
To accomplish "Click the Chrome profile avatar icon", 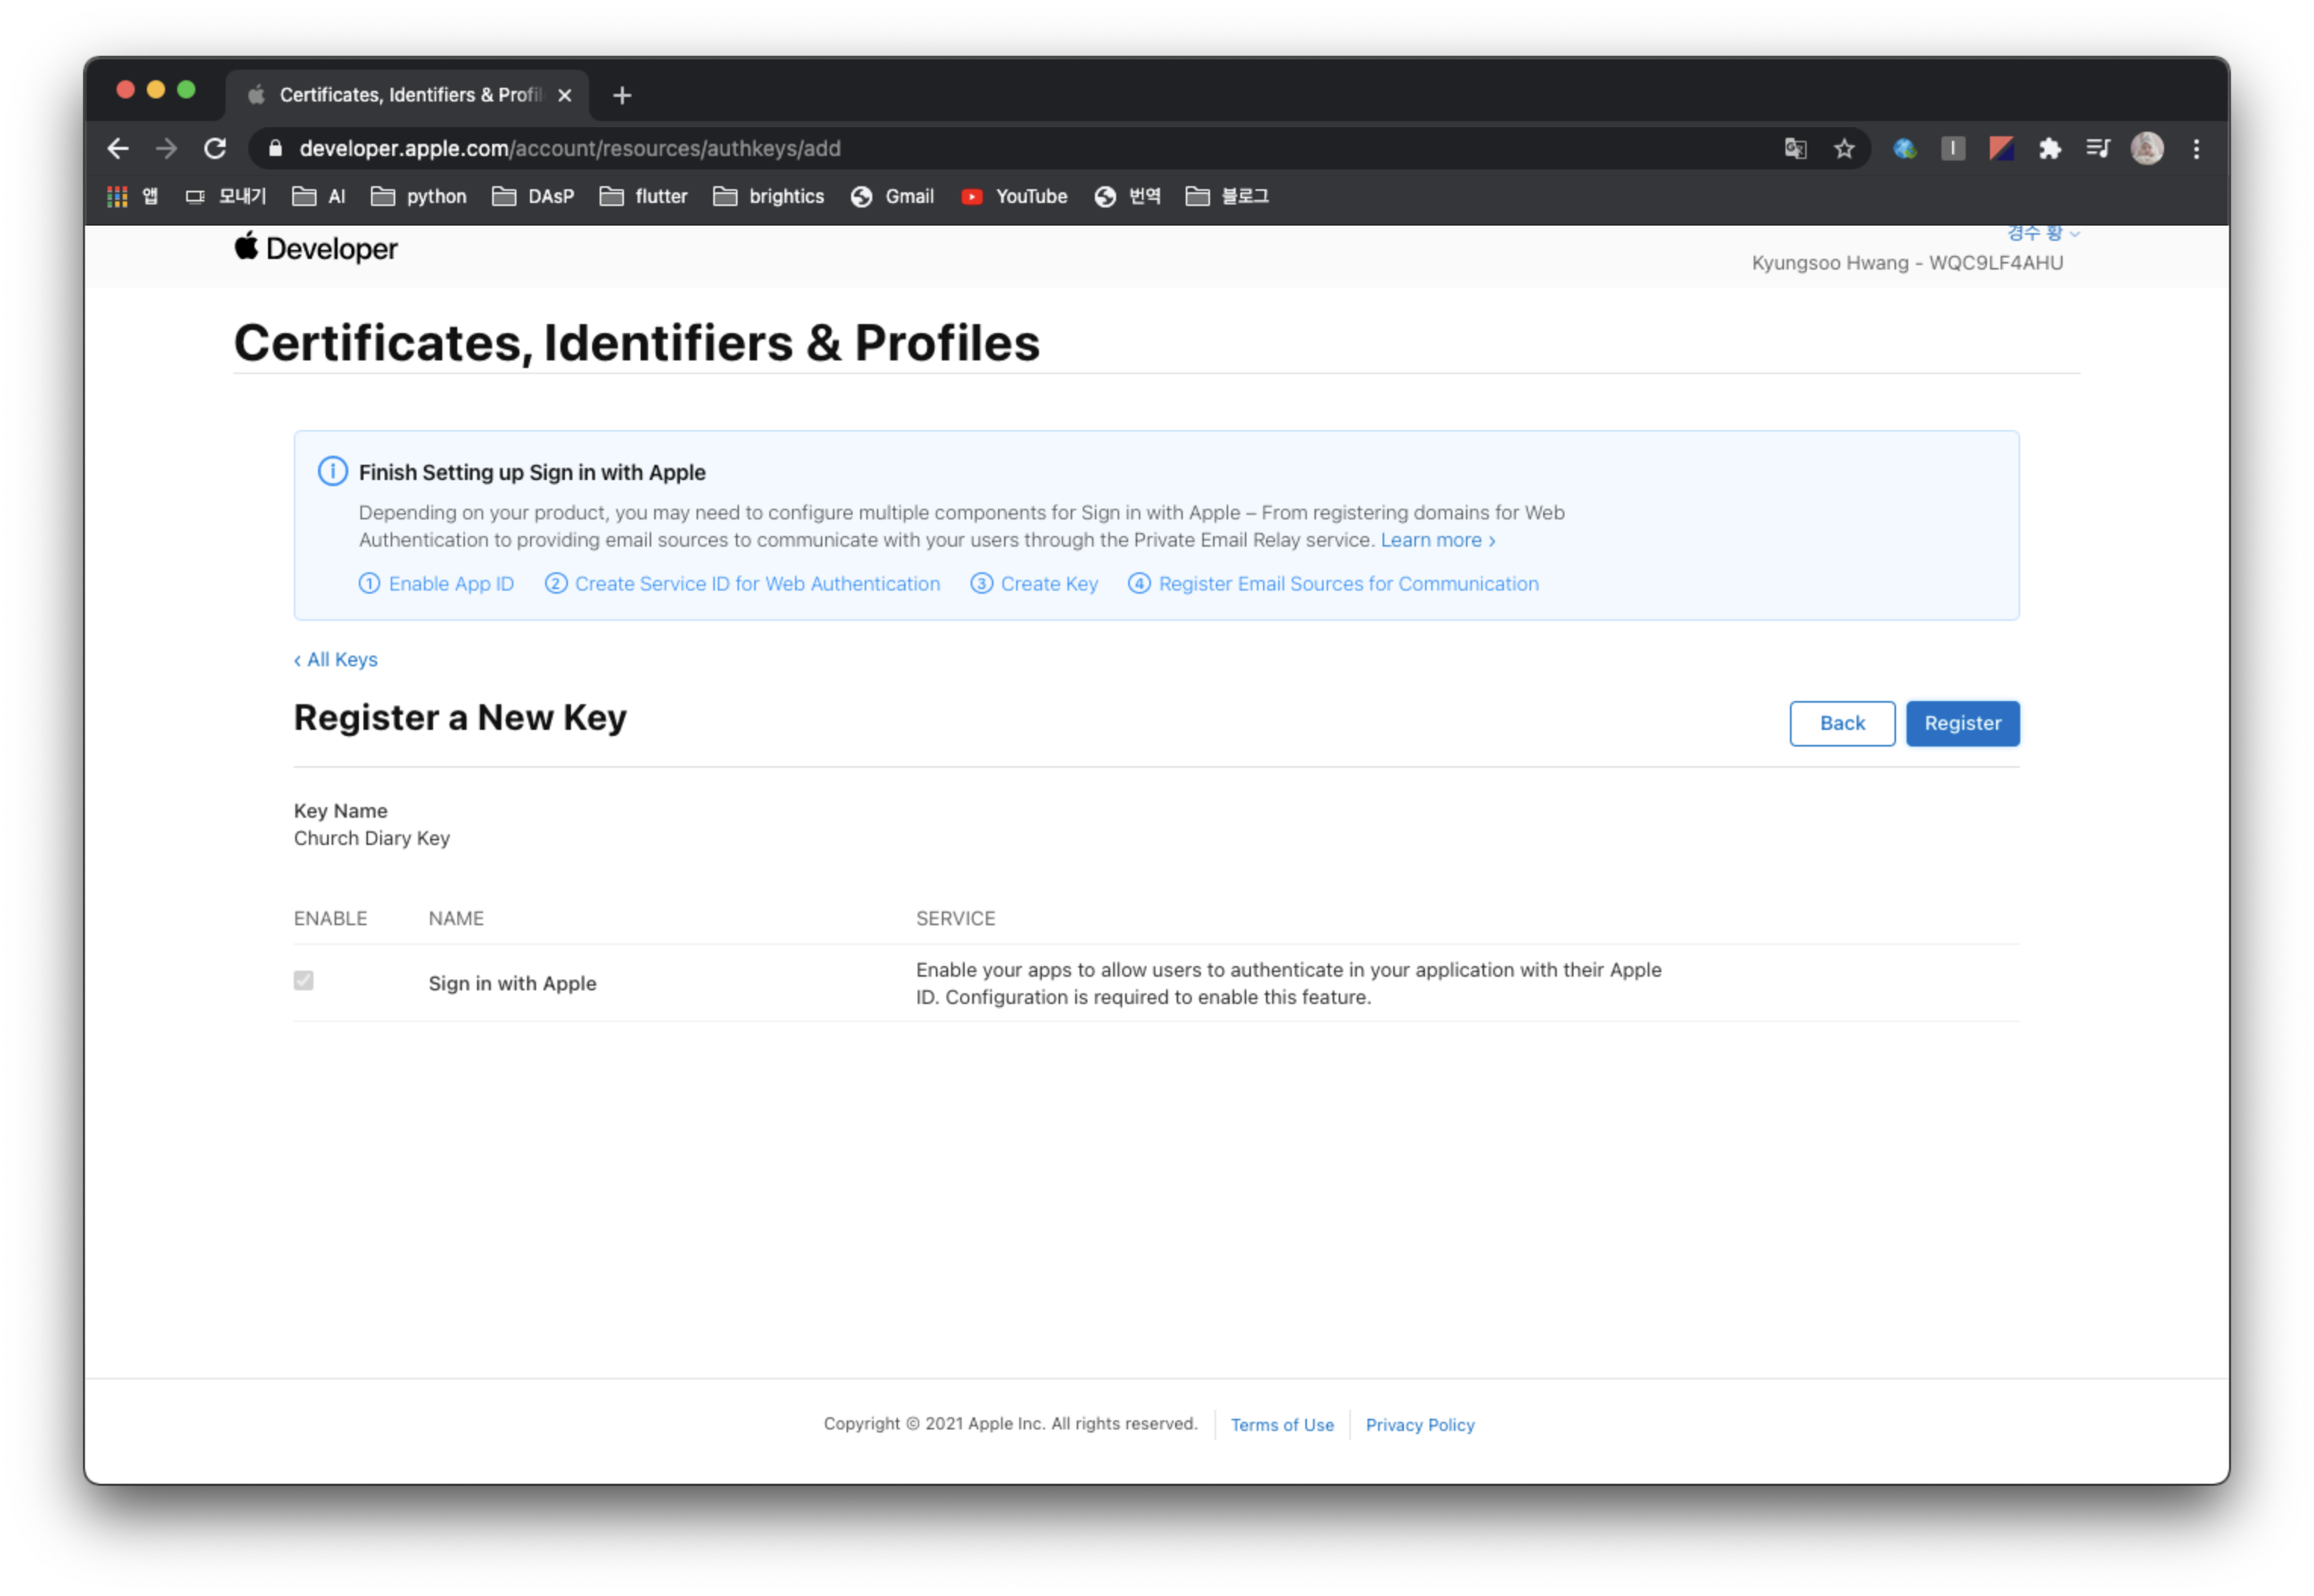I will (2147, 149).
